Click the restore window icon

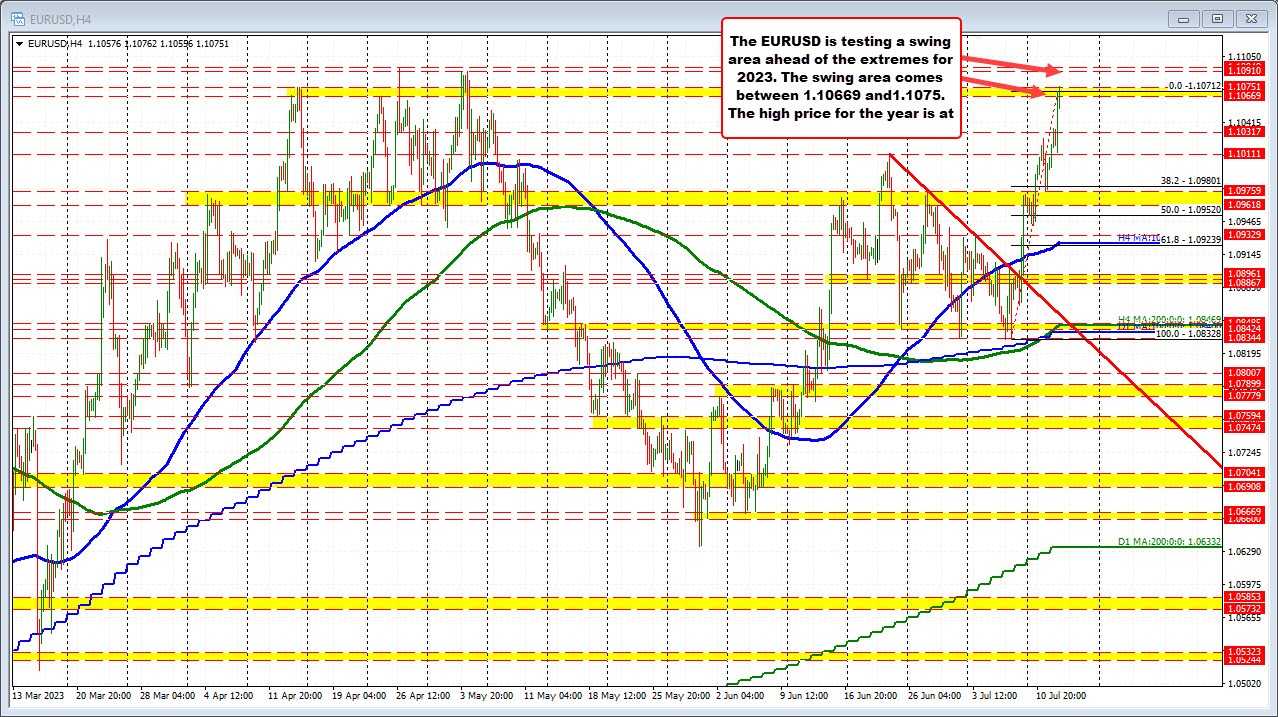point(1216,18)
